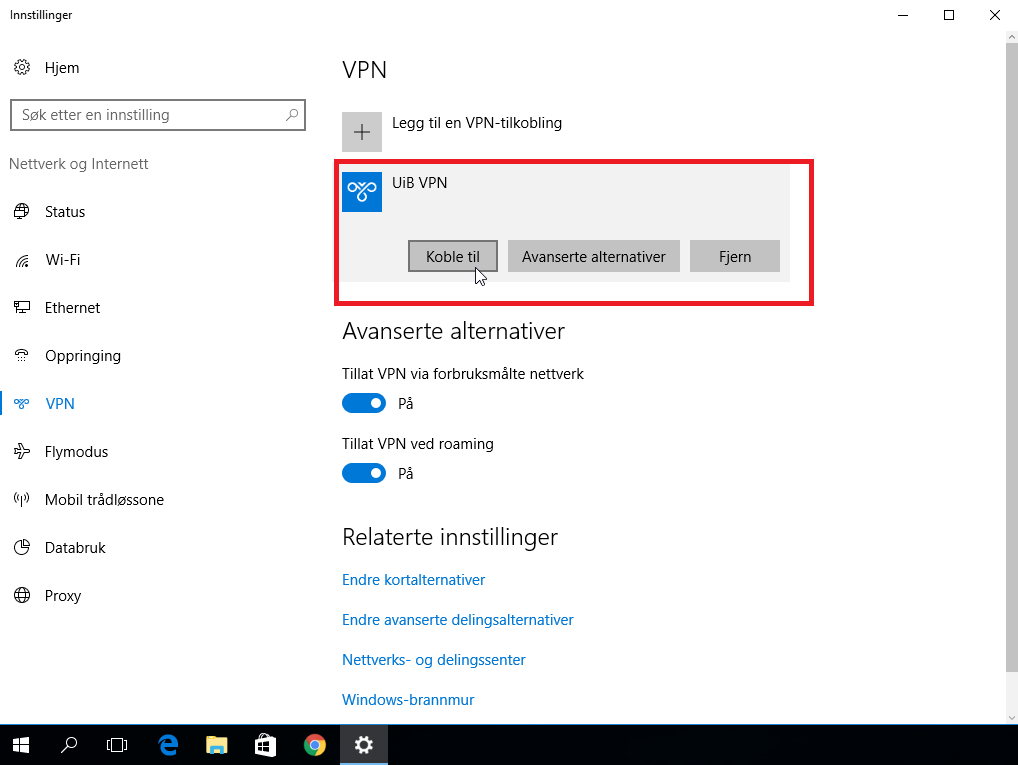
Task: Open File Explorer from taskbar
Action: (217, 744)
